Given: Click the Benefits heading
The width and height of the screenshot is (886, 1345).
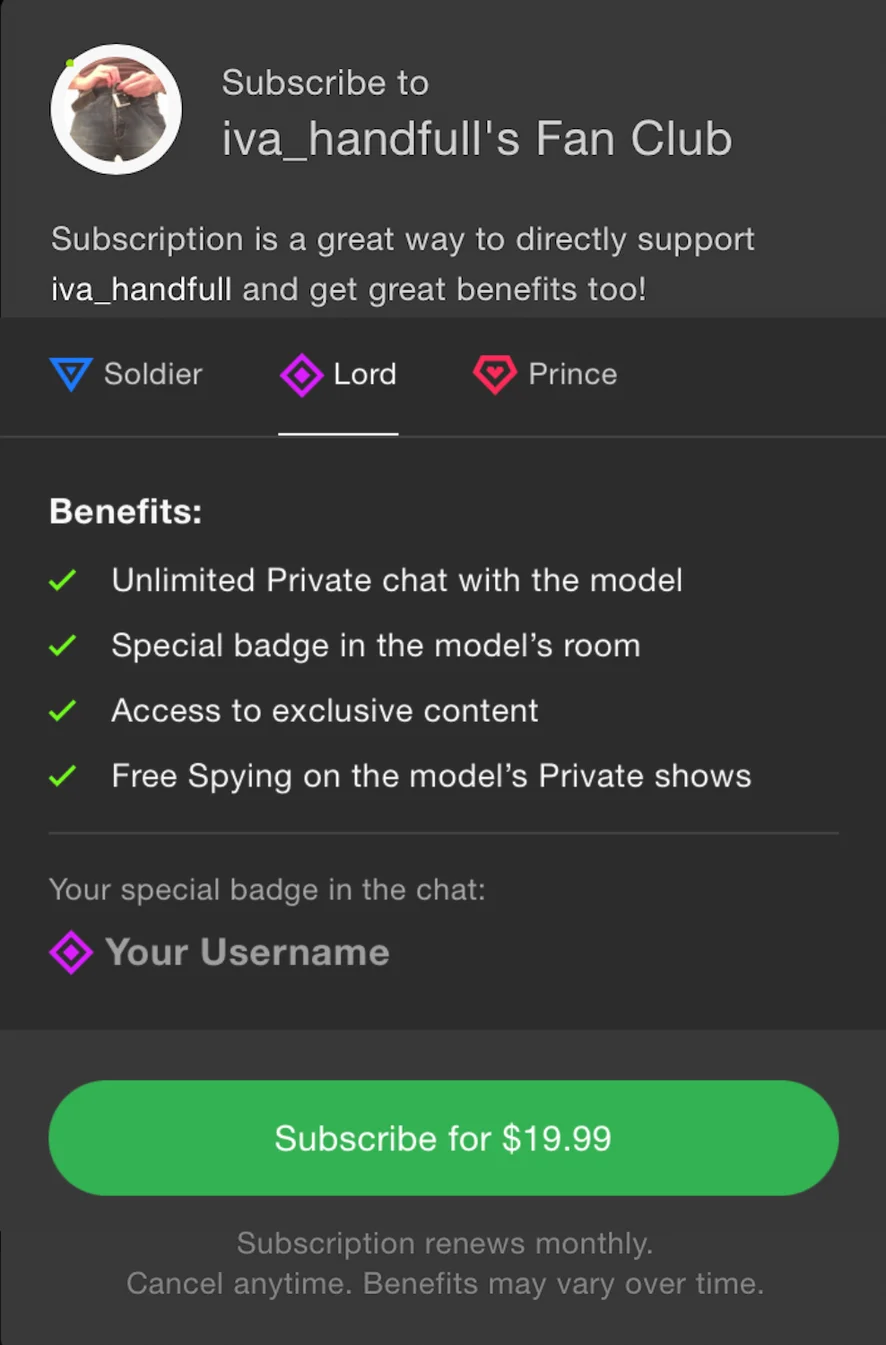Looking at the screenshot, I should click(125, 512).
